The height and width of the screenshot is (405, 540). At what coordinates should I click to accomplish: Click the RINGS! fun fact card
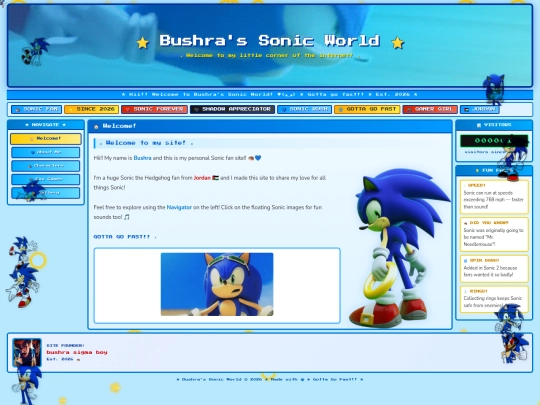[494, 299]
